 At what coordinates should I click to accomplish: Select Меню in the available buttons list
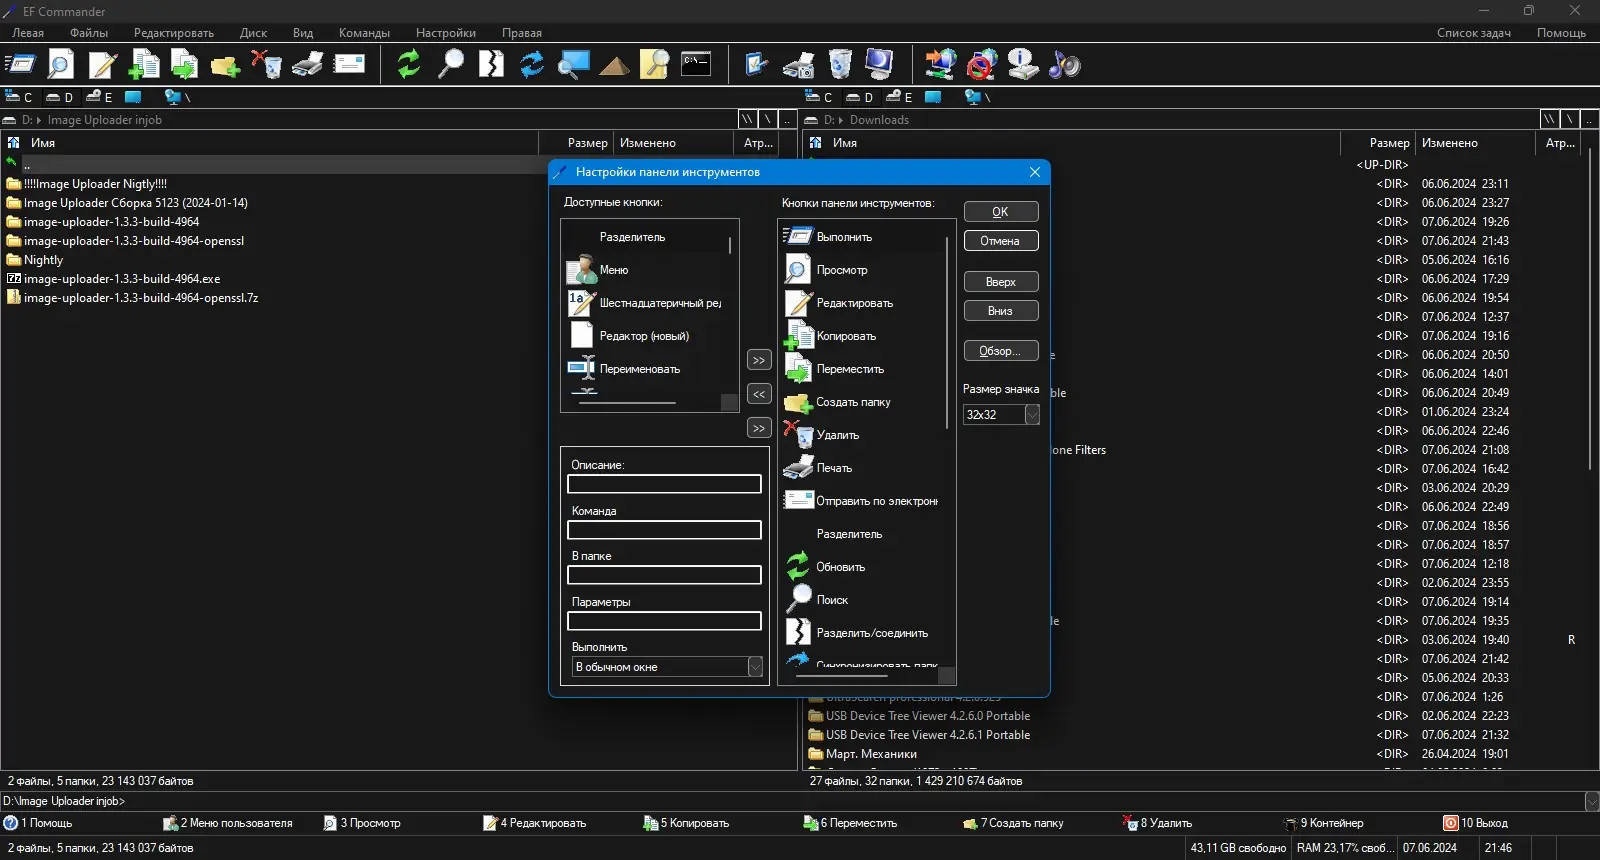tap(614, 270)
